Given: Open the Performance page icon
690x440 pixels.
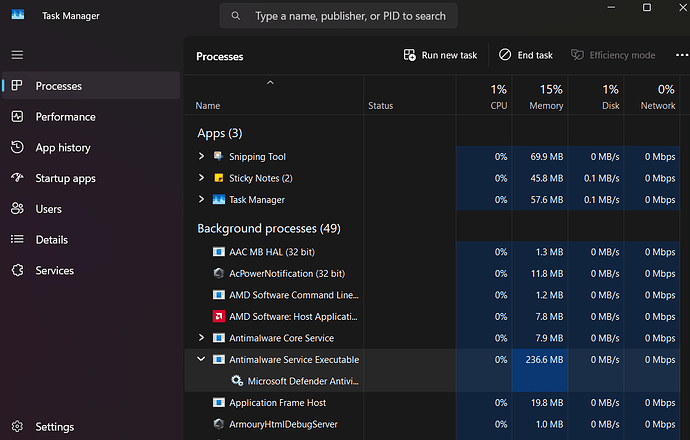Looking at the screenshot, I should 17,117.
